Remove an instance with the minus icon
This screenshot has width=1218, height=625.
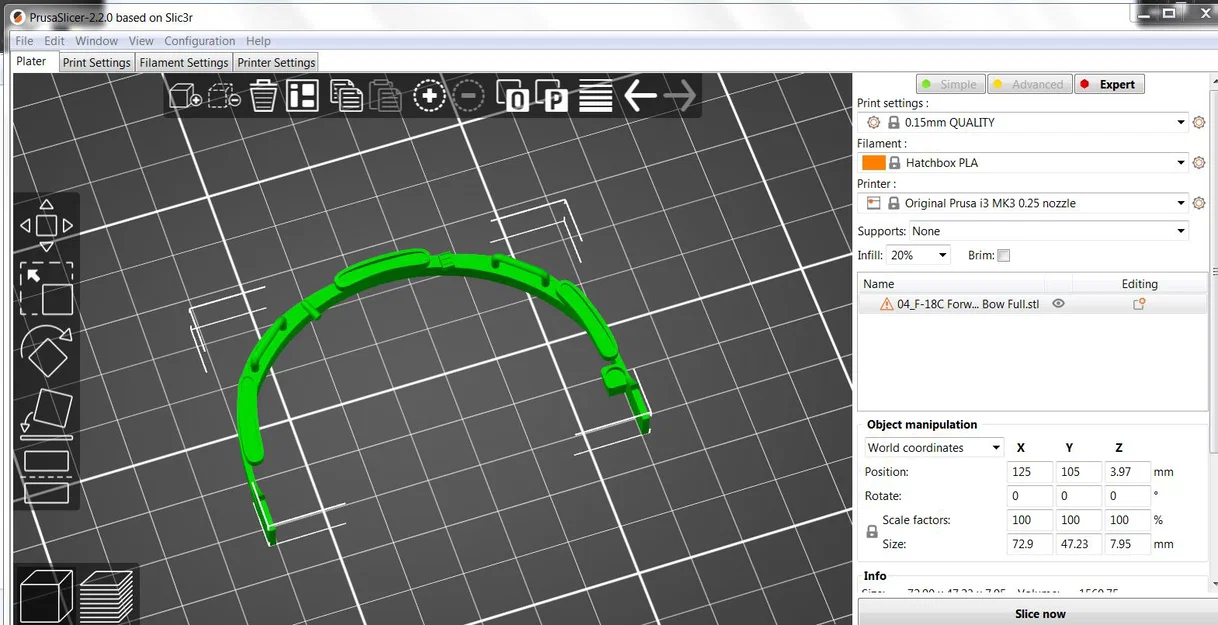point(468,96)
